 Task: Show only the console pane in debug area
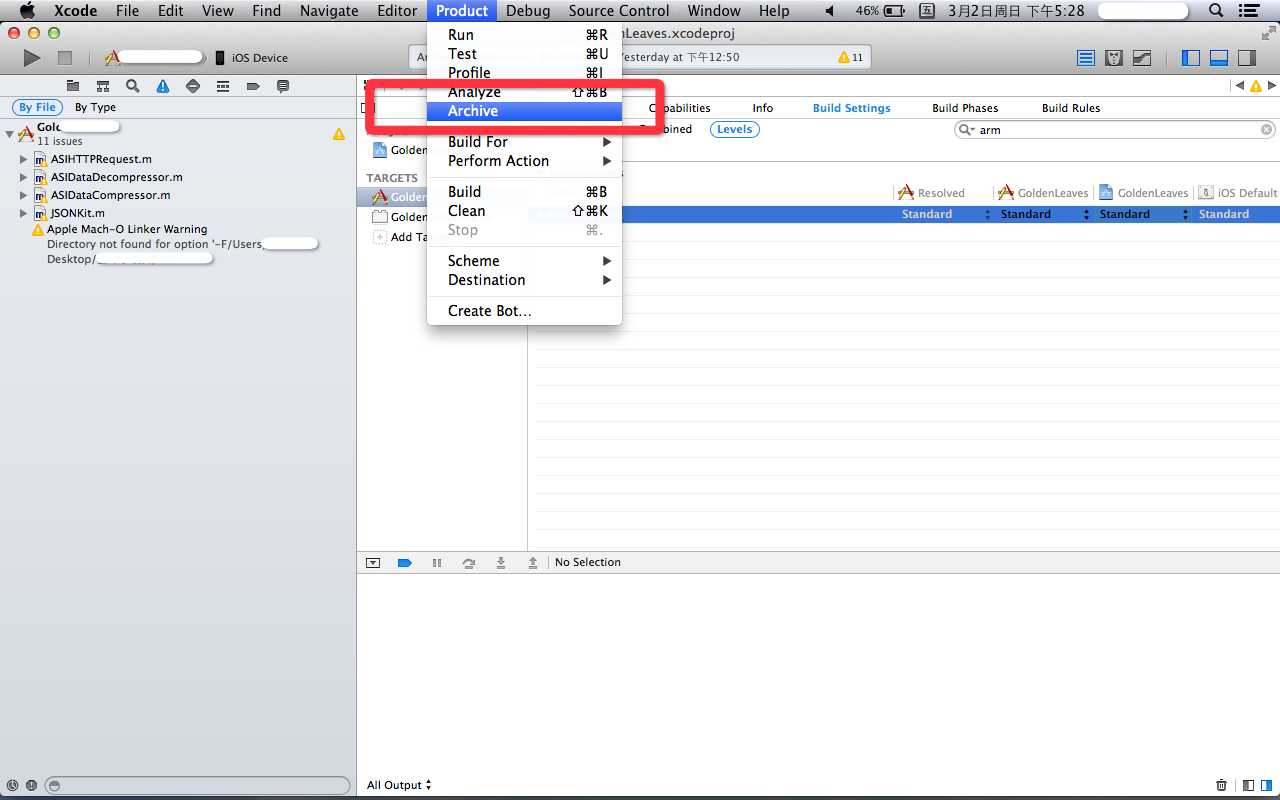pos(1266,786)
